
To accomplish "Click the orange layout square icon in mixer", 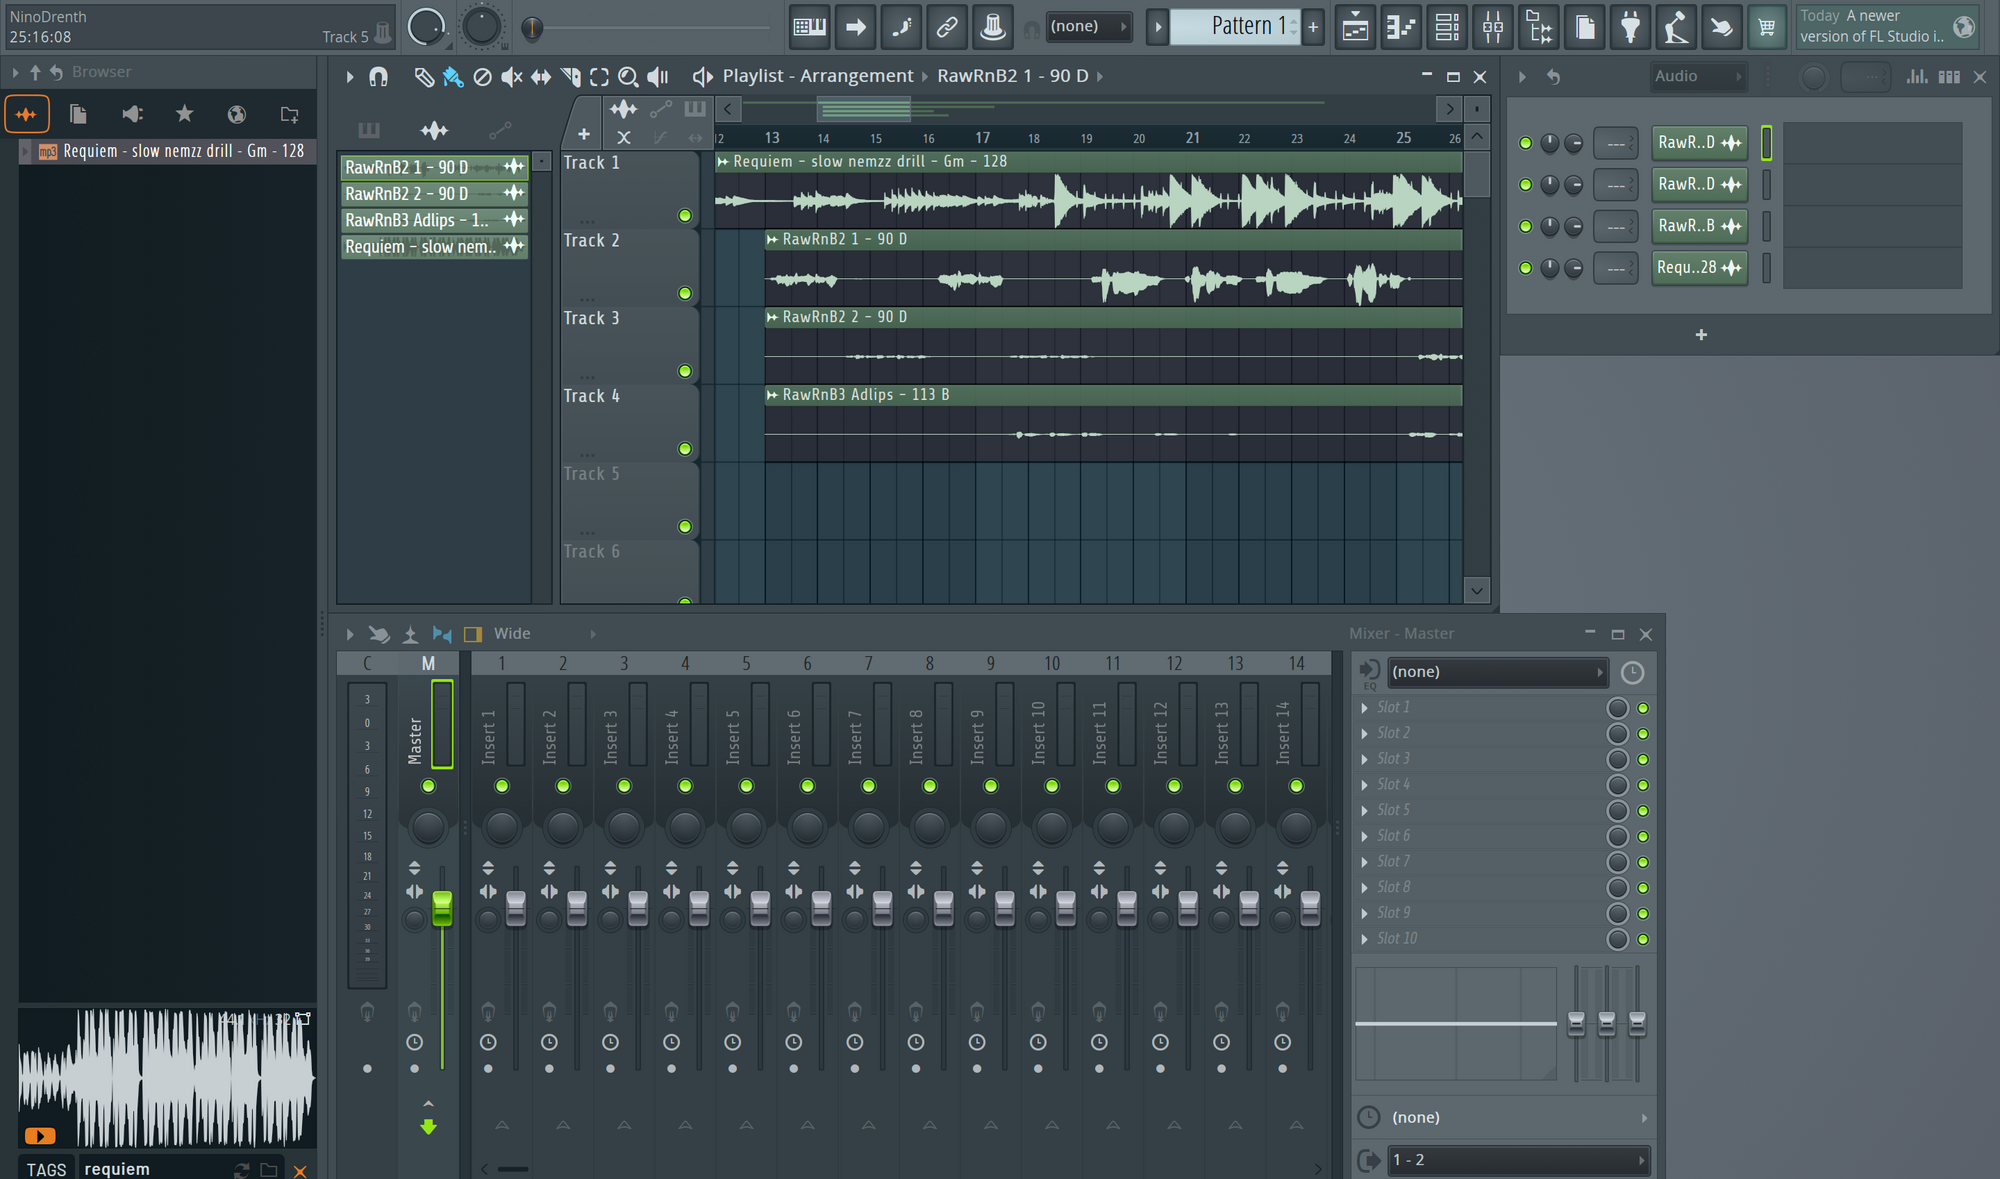I will (x=473, y=633).
